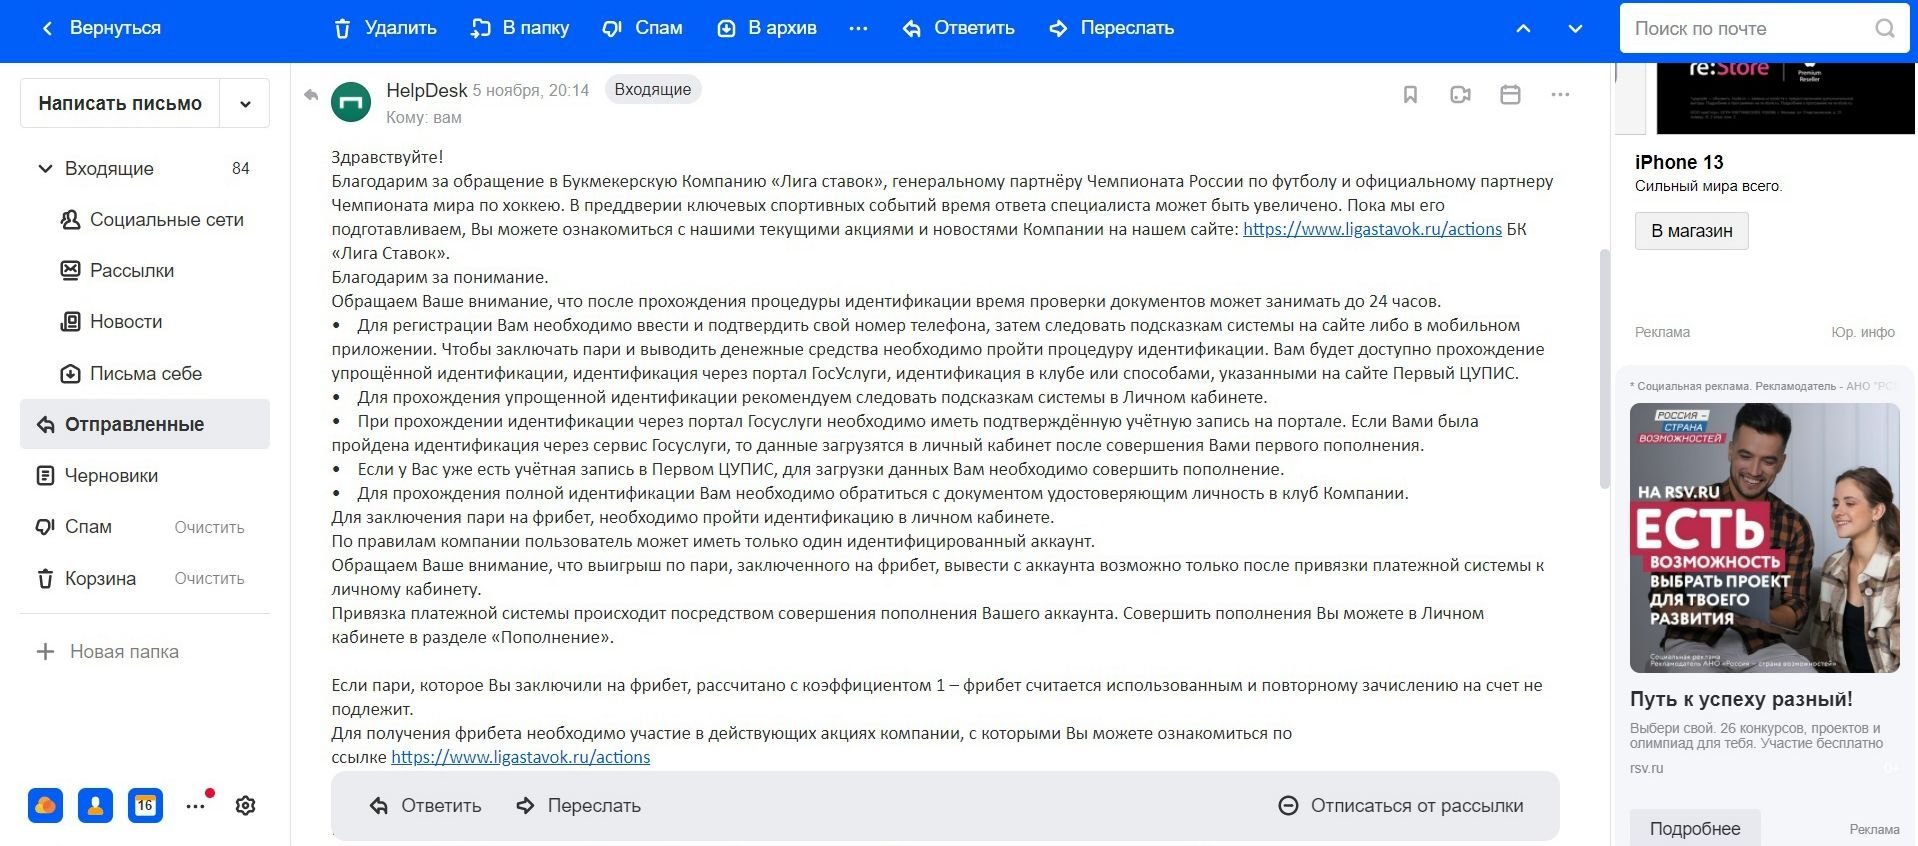Image resolution: width=1918 pixels, height=846 pixels.
Task: Go to the previous message with up arrow
Action: coord(1523,28)
